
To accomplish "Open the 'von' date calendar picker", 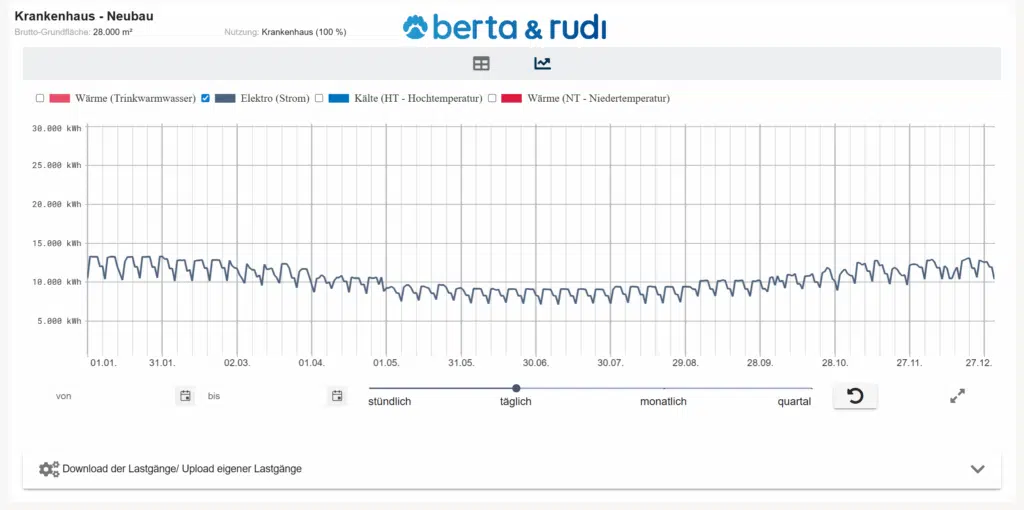I will click(x=185, y=396).
